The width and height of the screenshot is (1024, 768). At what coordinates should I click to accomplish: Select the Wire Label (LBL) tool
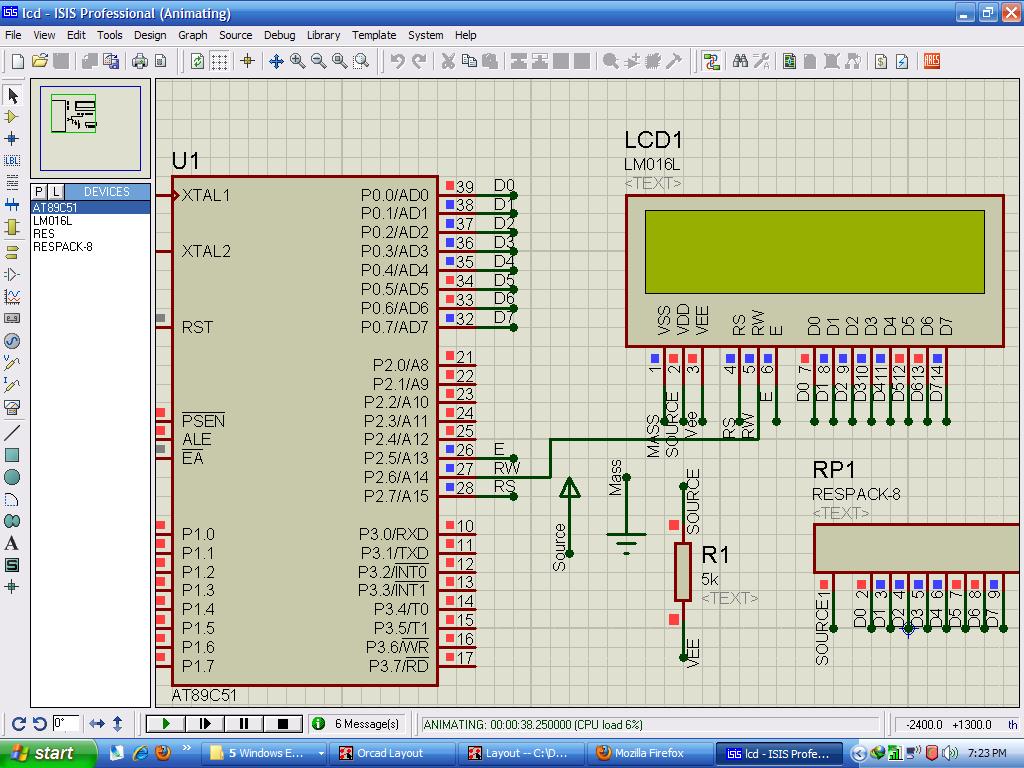point(12,160)
